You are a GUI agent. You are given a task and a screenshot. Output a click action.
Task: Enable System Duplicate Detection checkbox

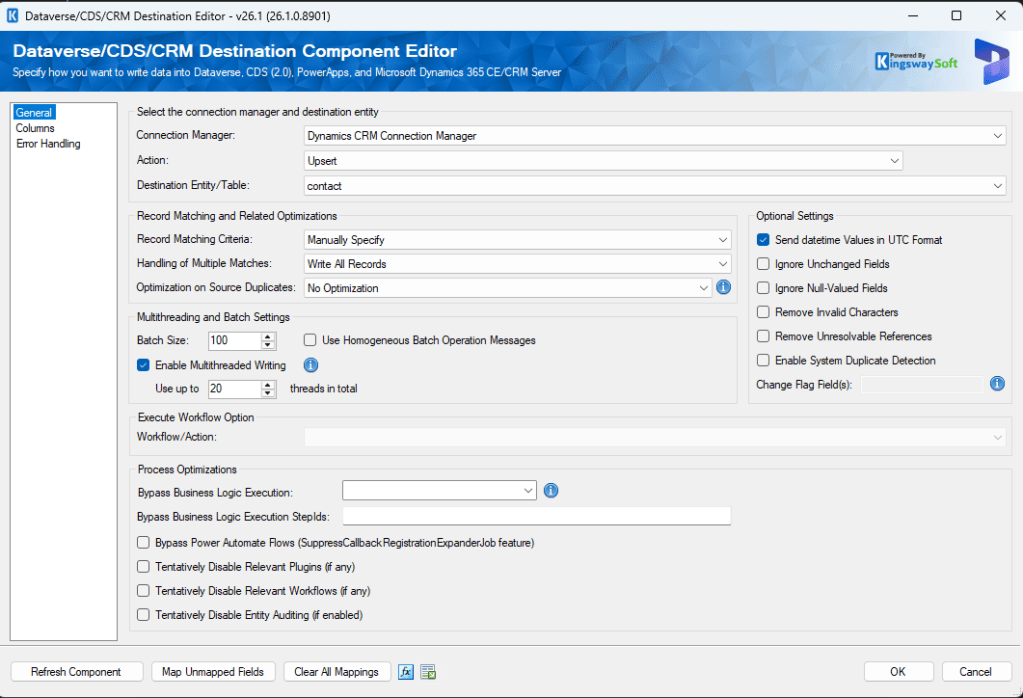(x=763, y=361)
